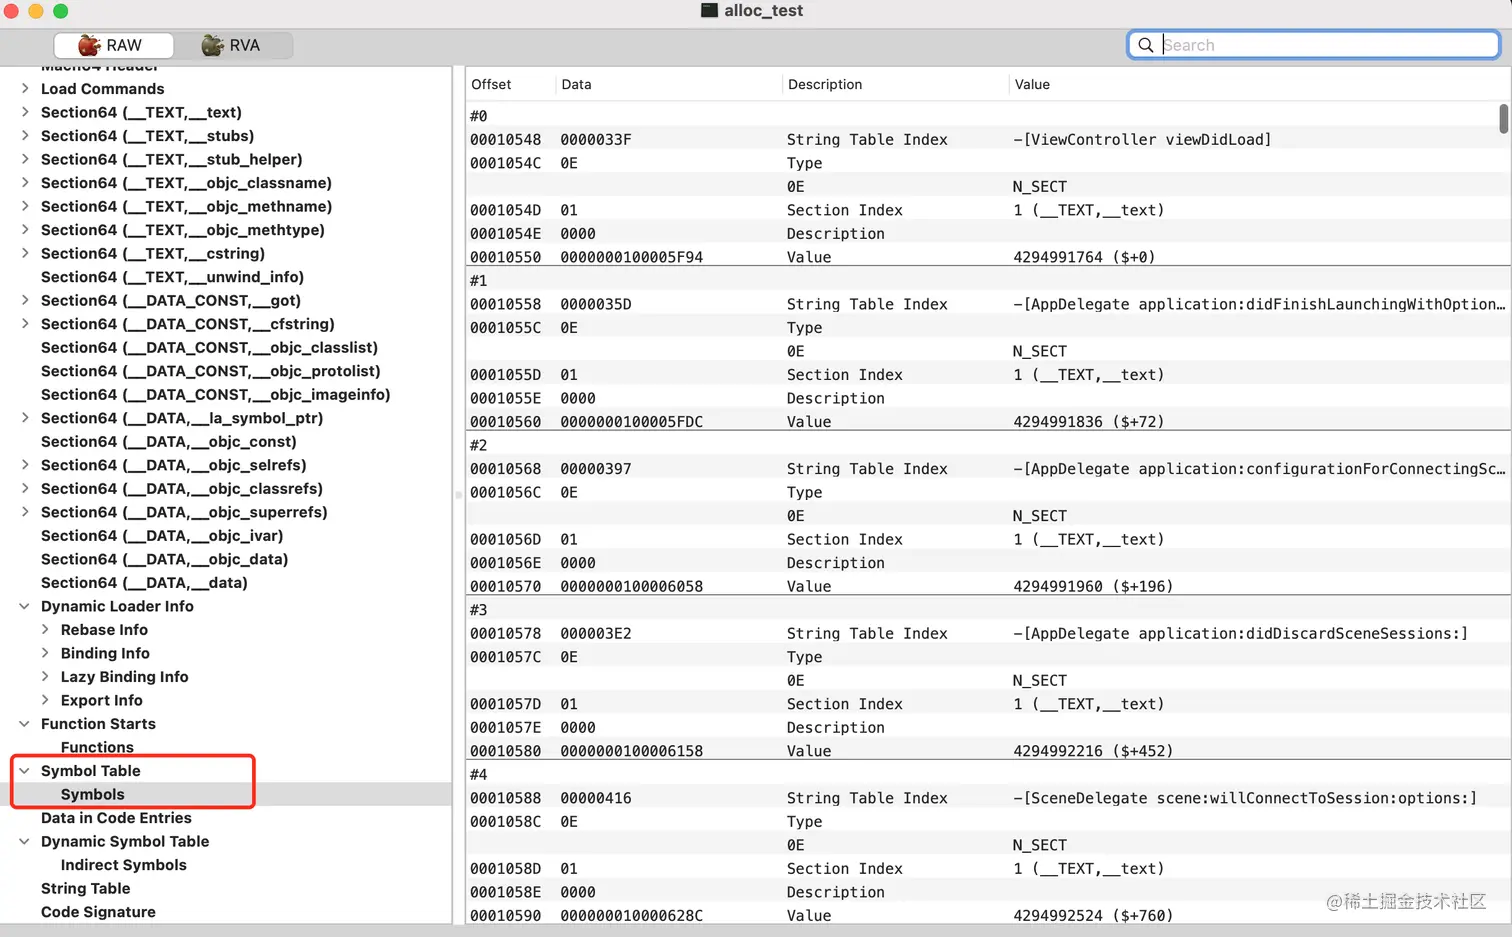The height and width of the screenshot is (937, 1512).
Task: Select Indirect Symbols item
Action: (123, 864)
